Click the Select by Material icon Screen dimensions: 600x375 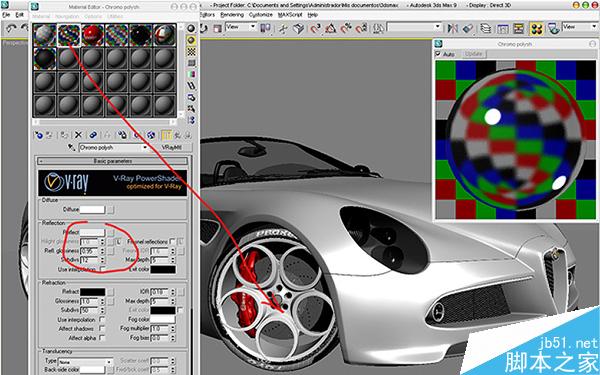(191, 109)
